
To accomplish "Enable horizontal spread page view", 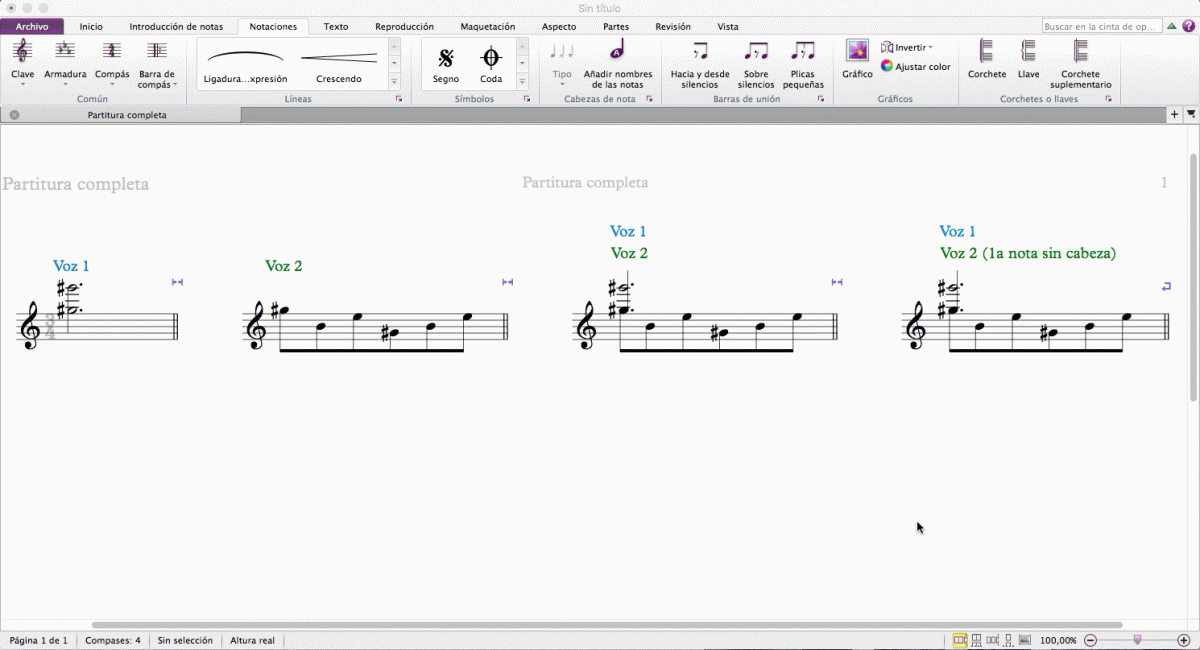I will [960, 640].
